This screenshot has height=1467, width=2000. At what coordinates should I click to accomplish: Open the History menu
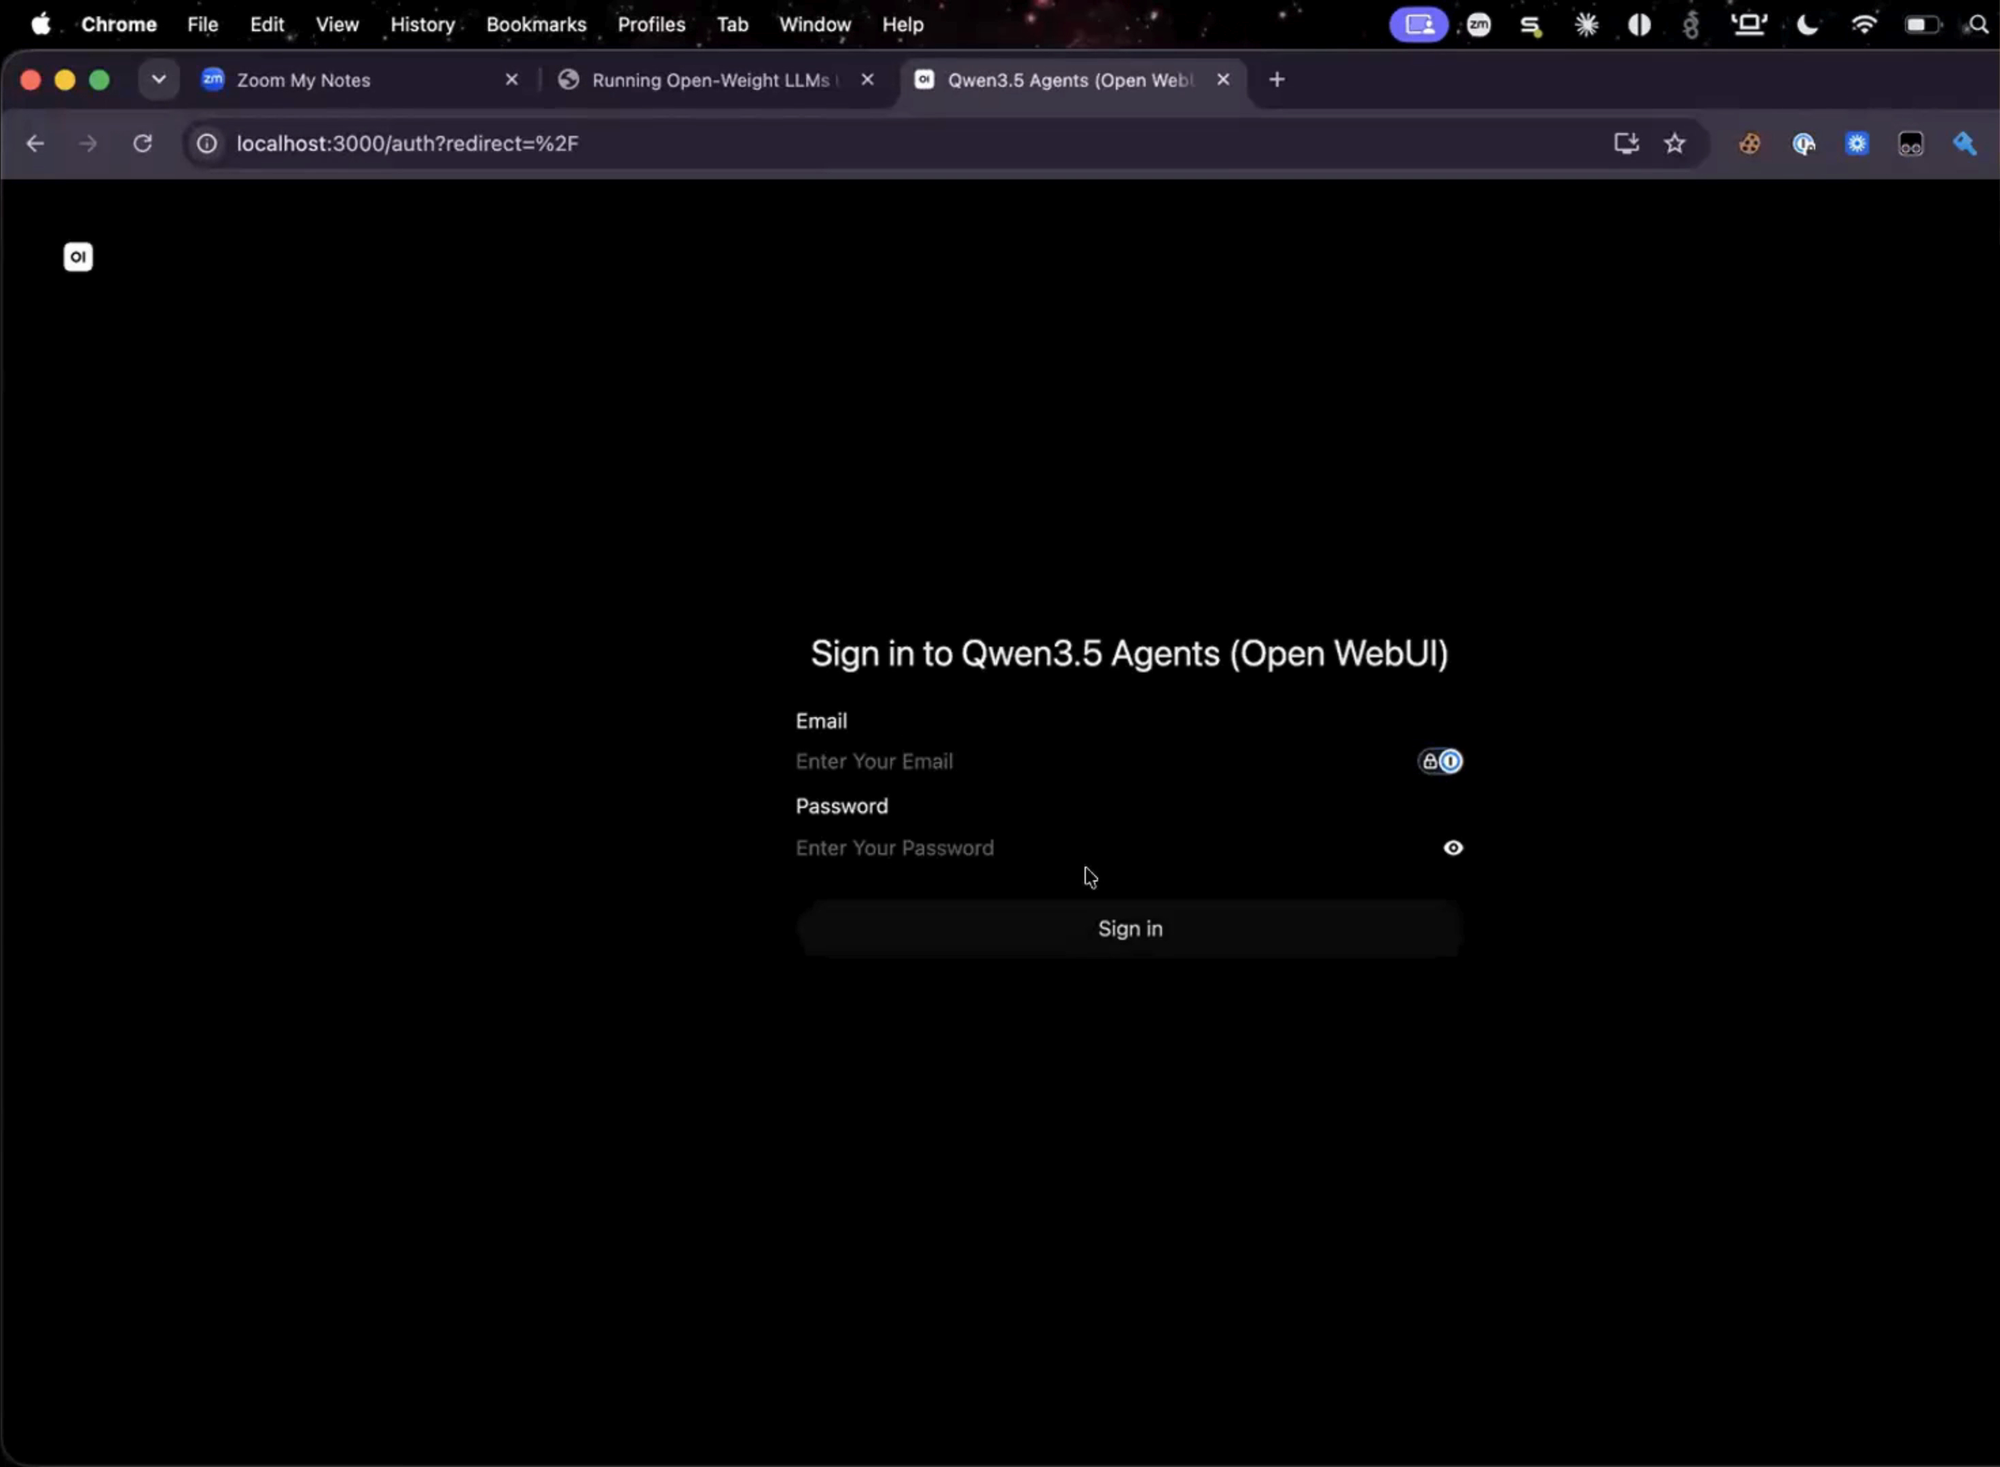click(423, 24)
